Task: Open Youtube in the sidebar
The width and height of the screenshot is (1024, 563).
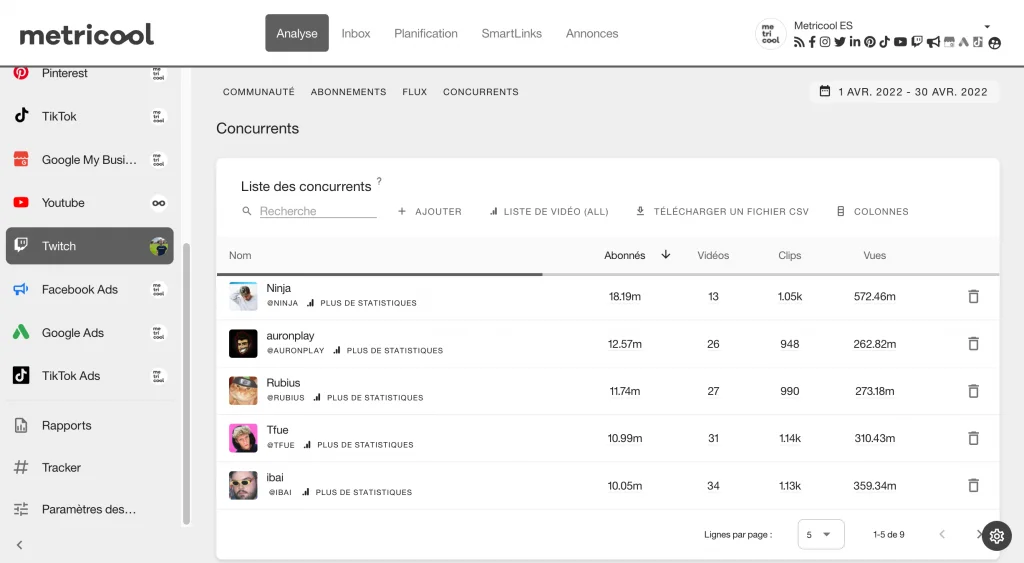Action: pos(89,202)
